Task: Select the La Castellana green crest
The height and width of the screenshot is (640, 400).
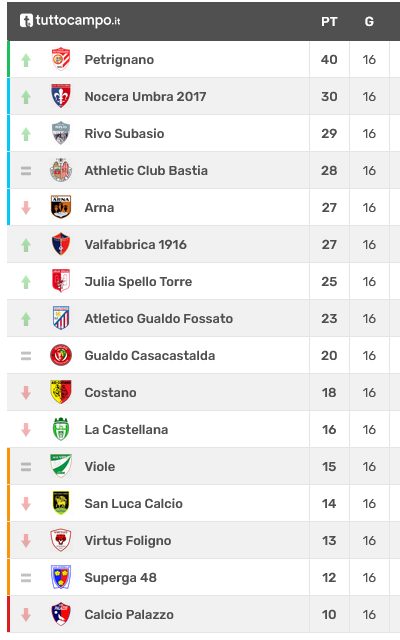Action: click(61, 429)
